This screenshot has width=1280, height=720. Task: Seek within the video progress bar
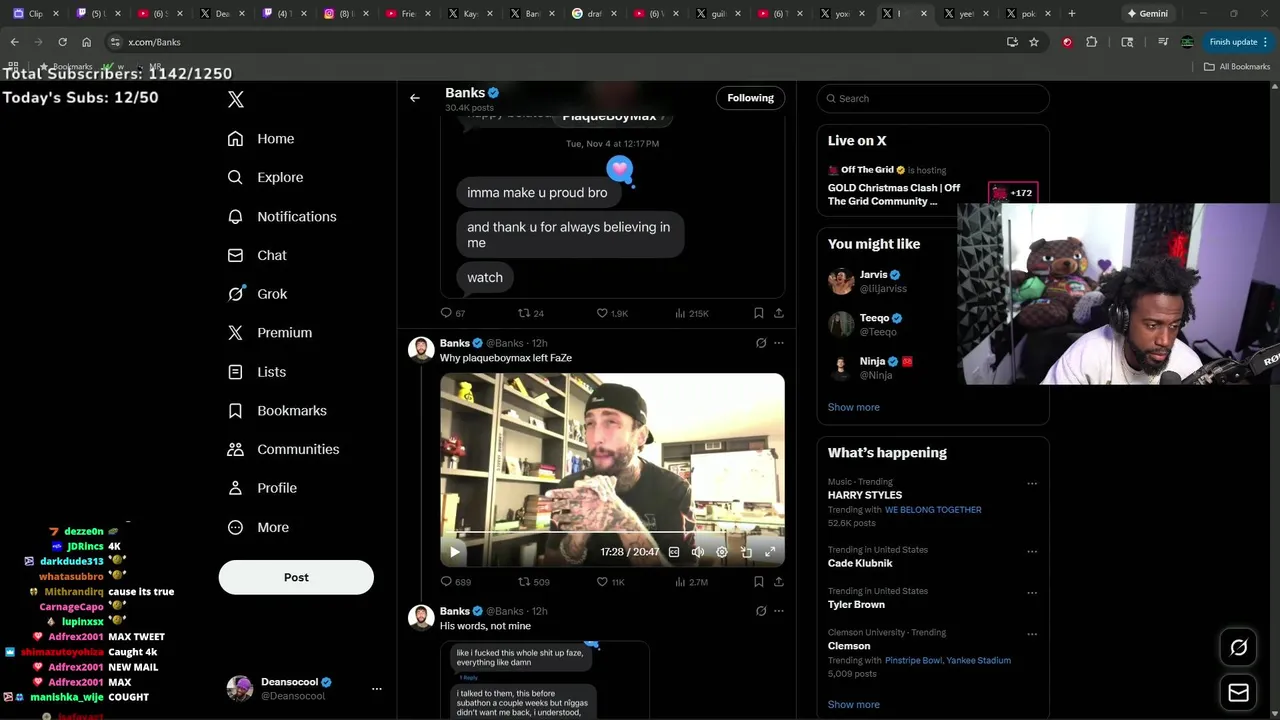[612, 532]
